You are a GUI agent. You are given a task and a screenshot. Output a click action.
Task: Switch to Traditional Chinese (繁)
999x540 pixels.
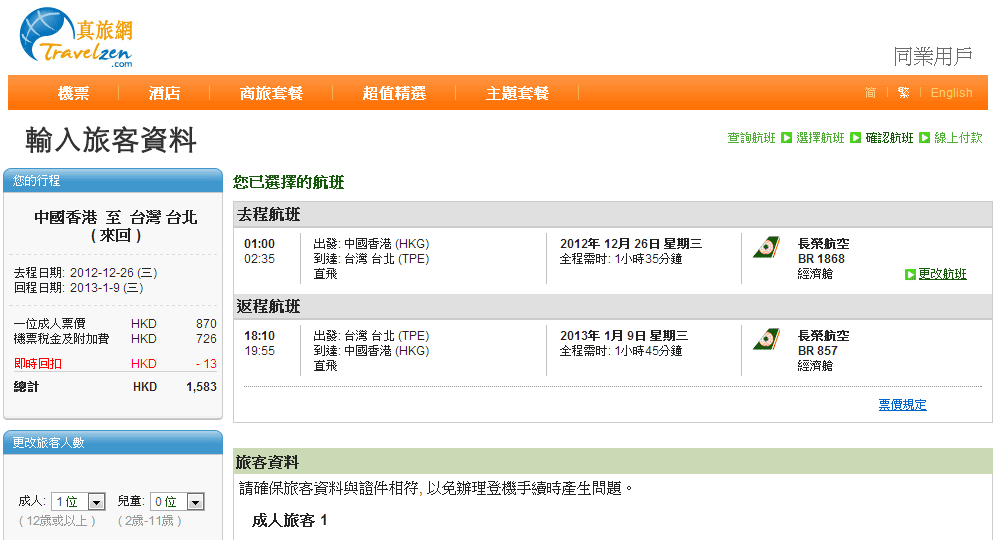[903, 93]
